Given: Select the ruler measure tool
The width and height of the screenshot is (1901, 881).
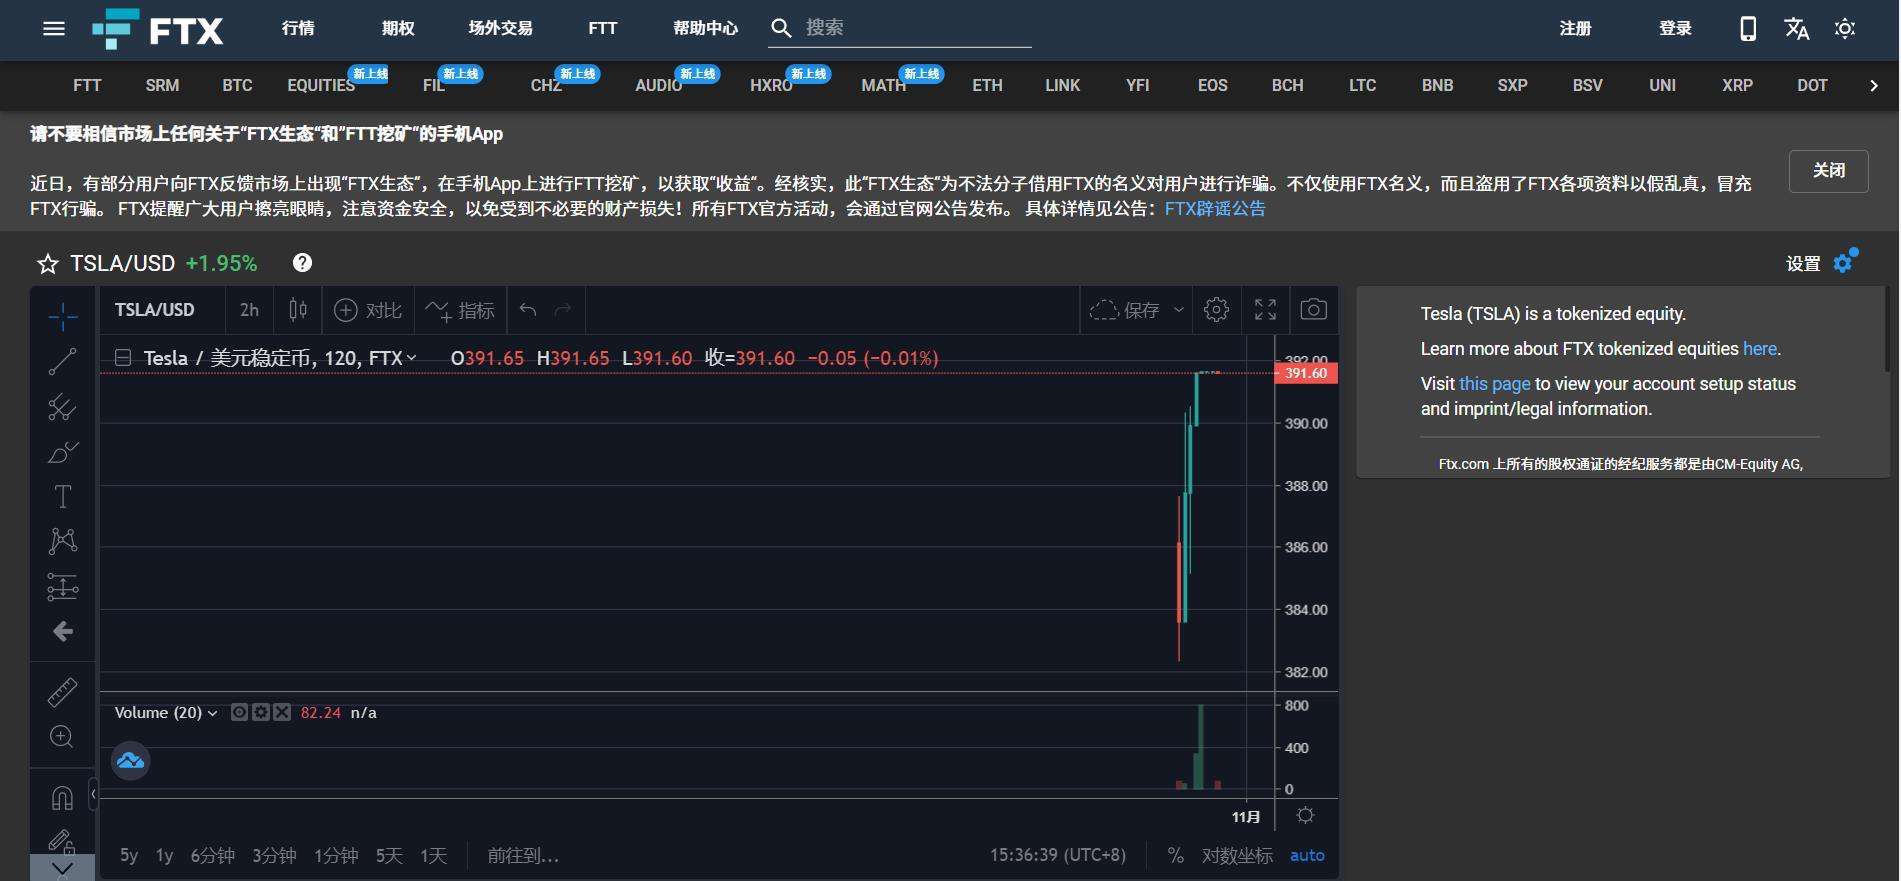Looking at the screenshot, I should [62, 692].
